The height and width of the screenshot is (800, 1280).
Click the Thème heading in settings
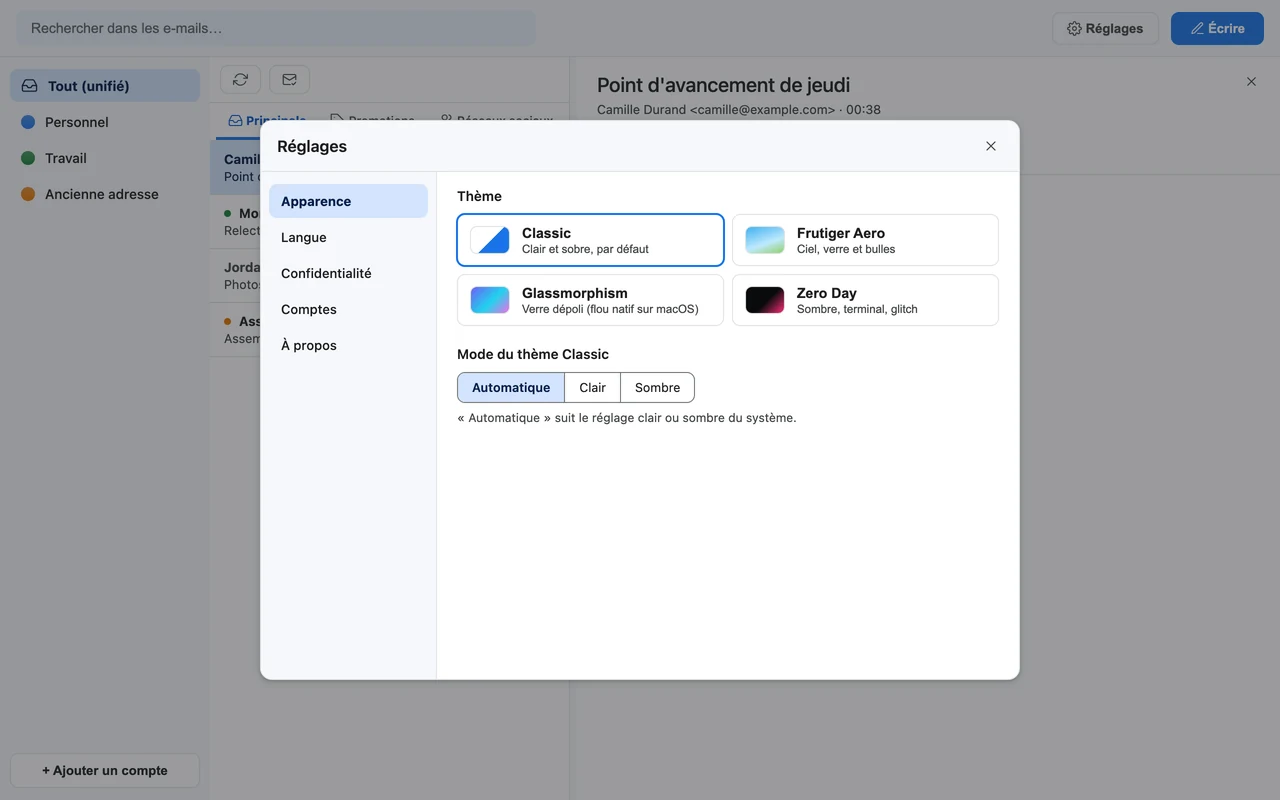pyautogui.click(x=479, y=196)
